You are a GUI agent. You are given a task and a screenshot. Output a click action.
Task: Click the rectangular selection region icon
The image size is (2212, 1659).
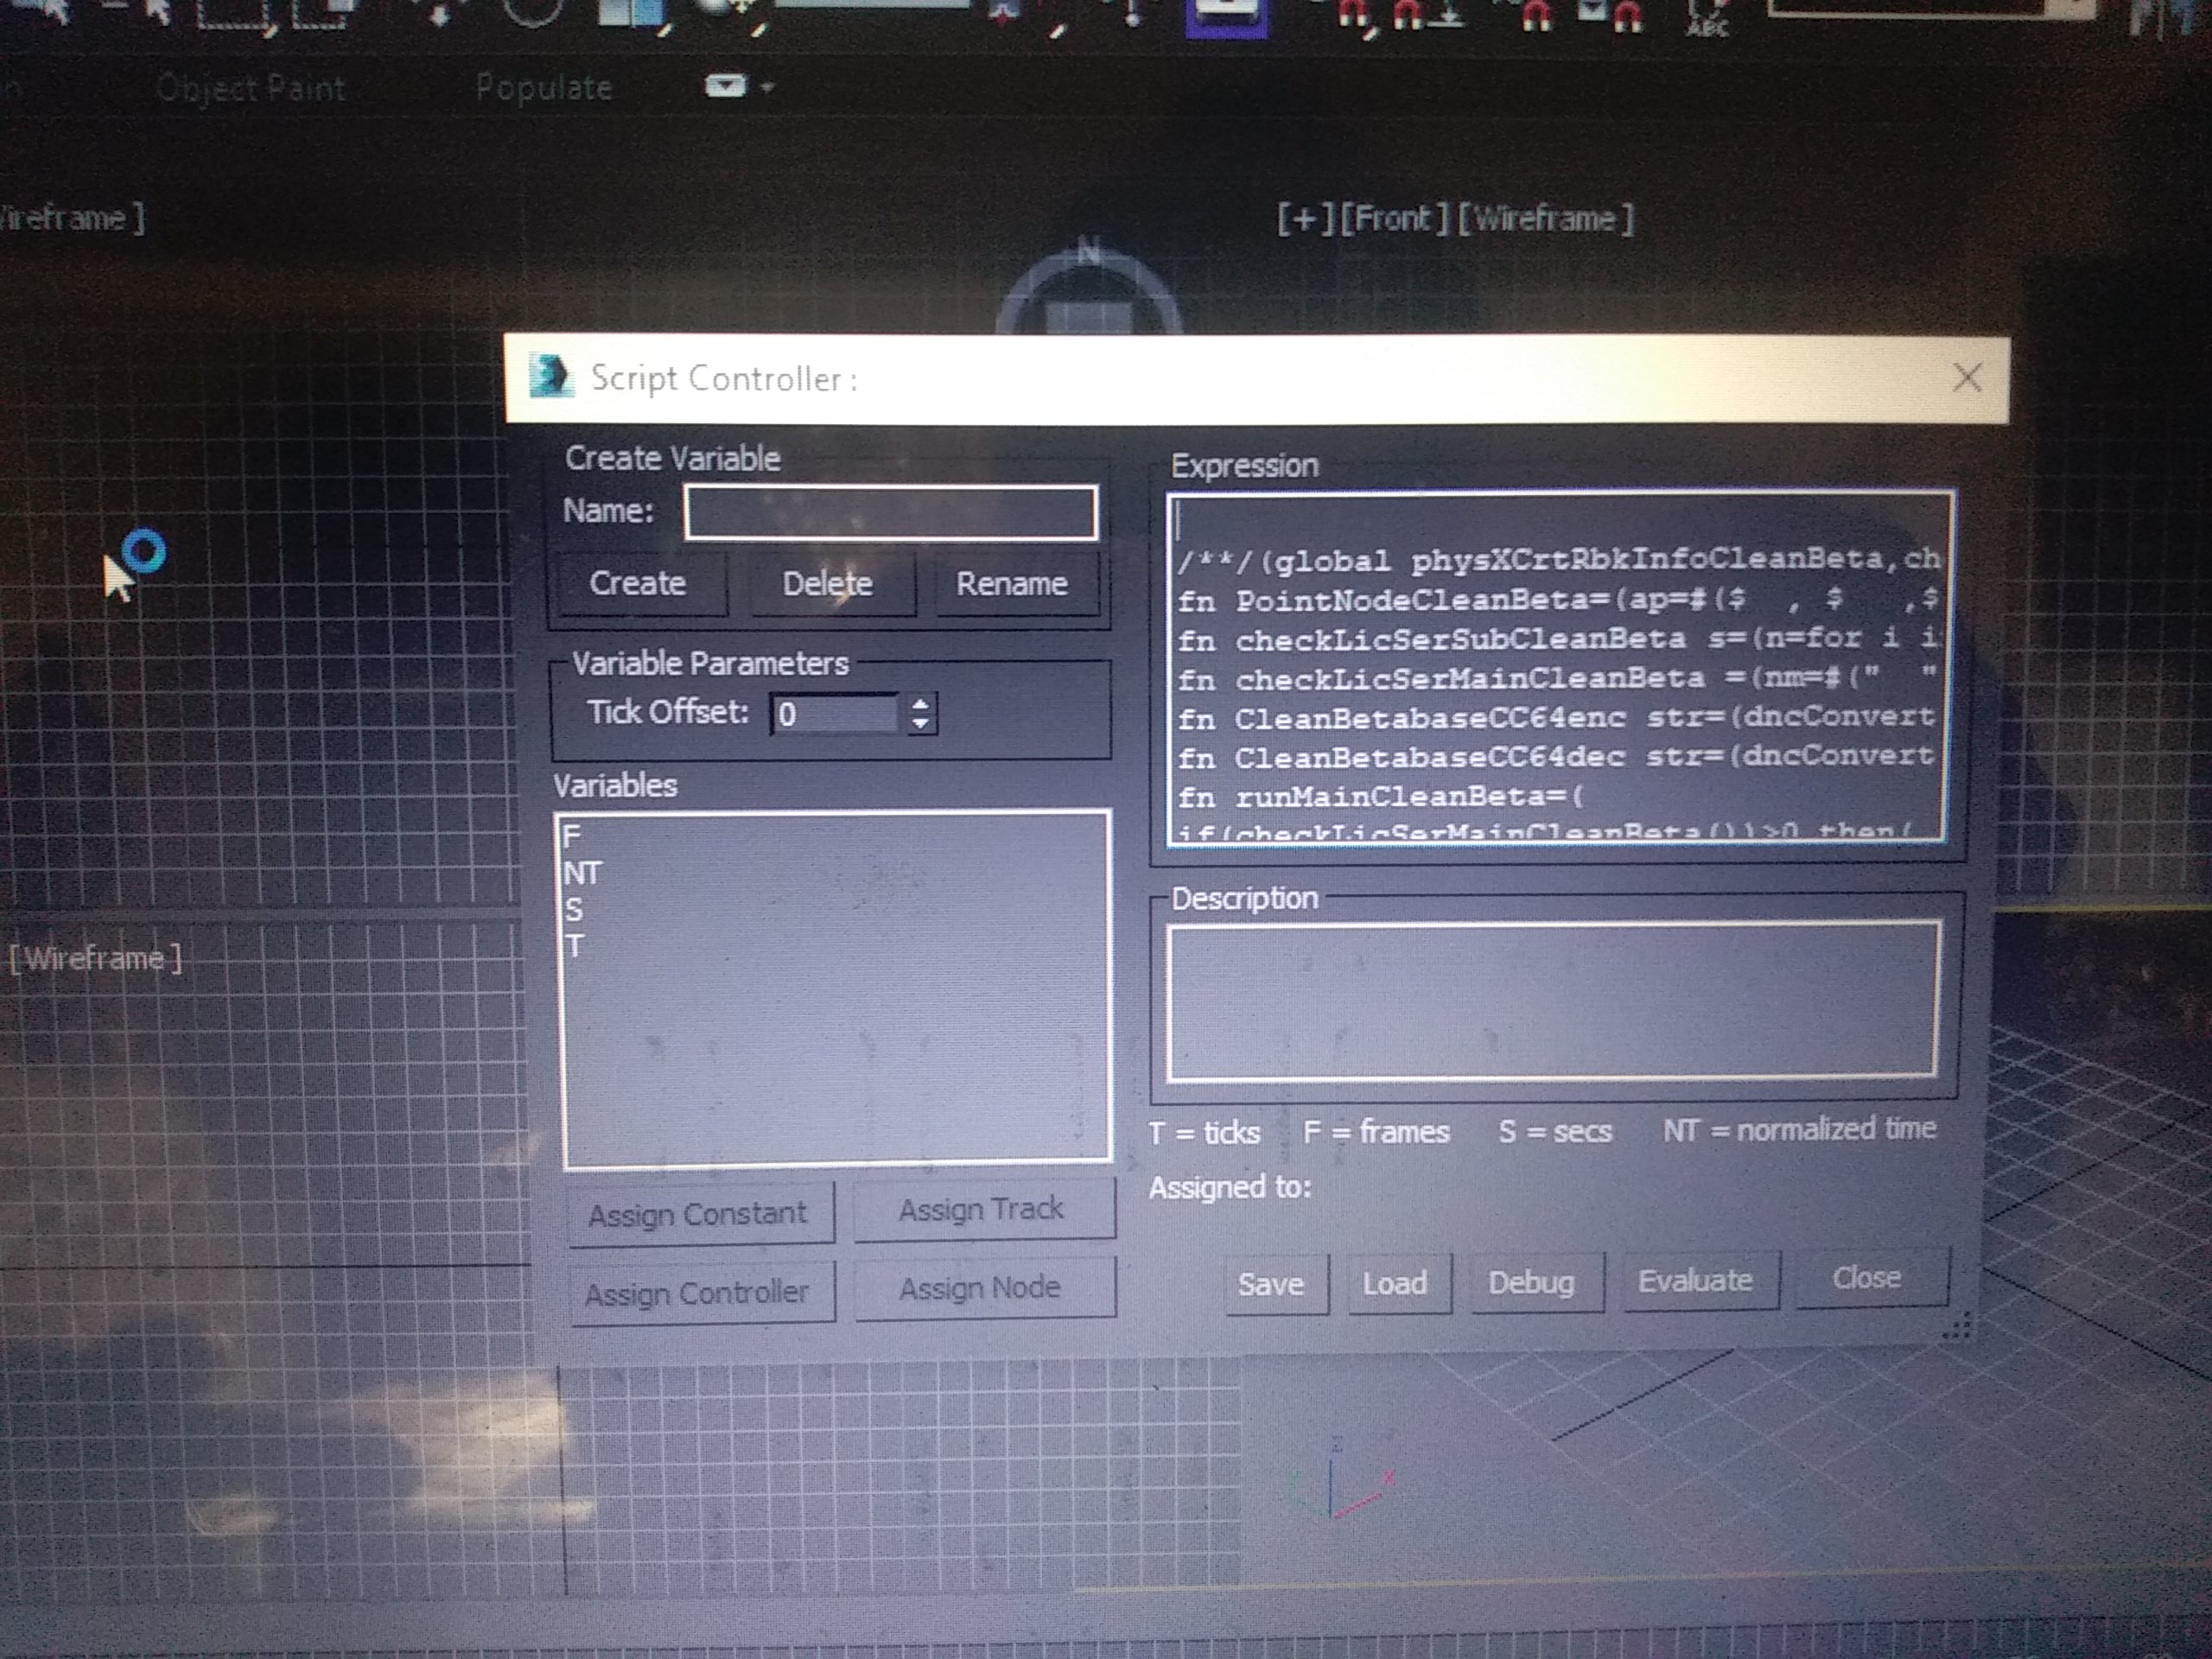(x=233, y=12)
